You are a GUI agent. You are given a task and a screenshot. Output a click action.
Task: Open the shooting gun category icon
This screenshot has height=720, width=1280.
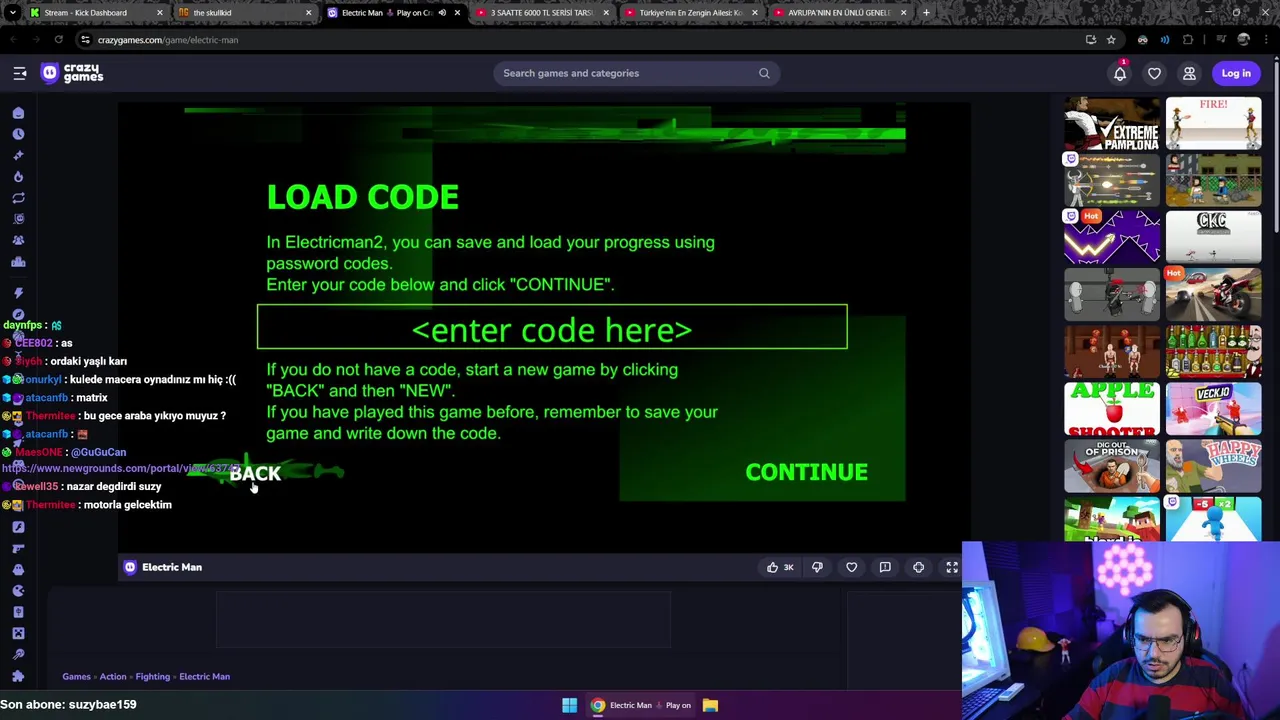tap(18, 548)
